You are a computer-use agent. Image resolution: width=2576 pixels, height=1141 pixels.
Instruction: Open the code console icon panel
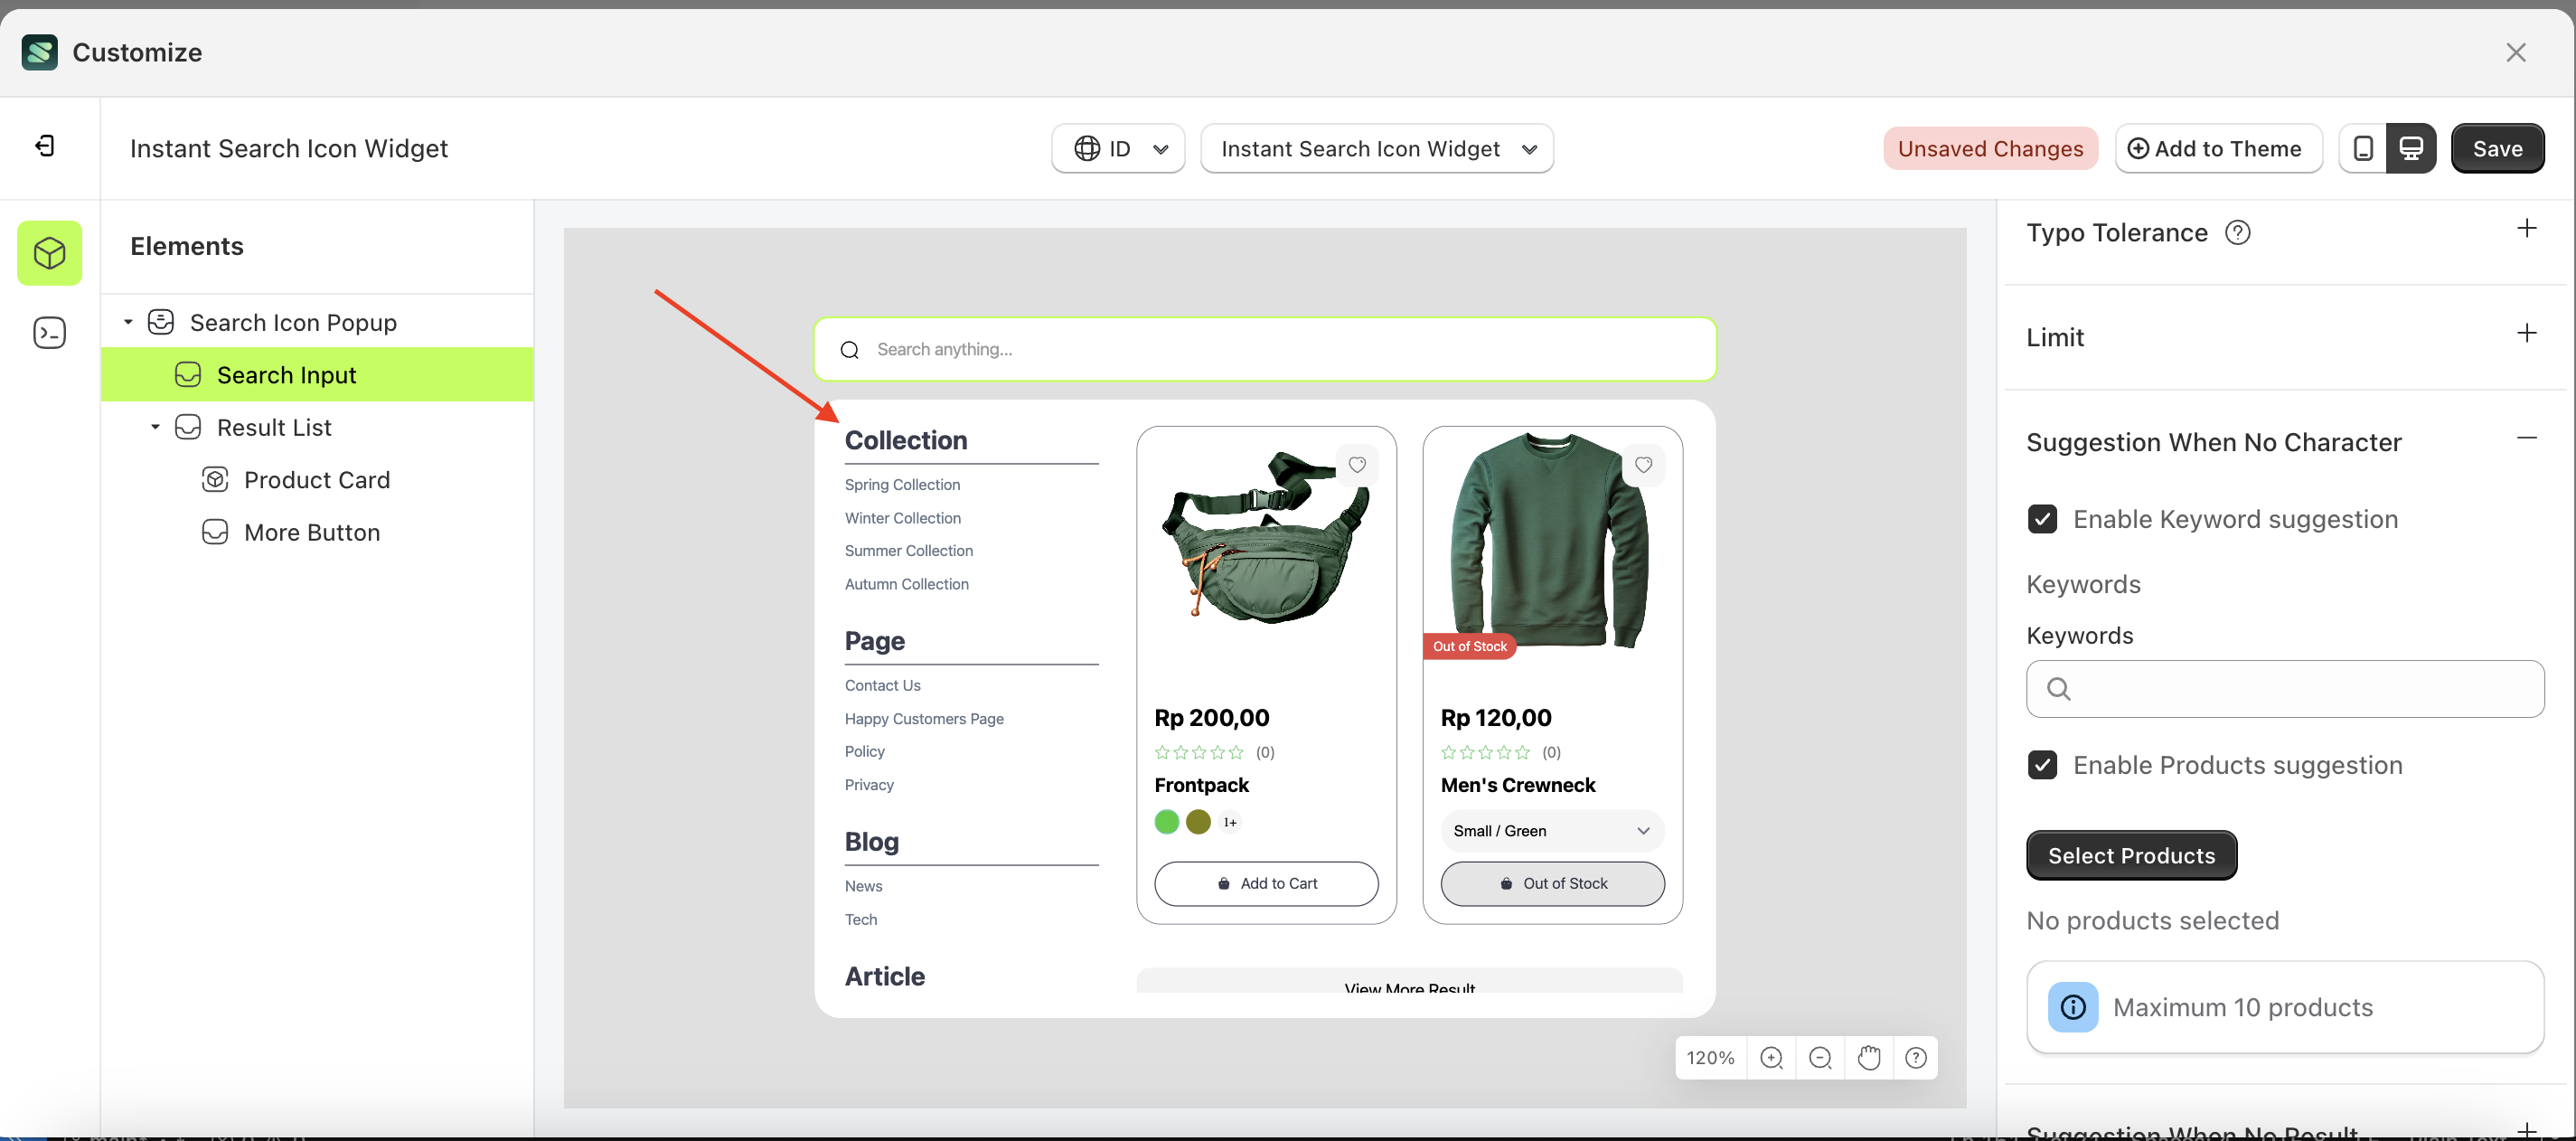(x=49, y=332)
